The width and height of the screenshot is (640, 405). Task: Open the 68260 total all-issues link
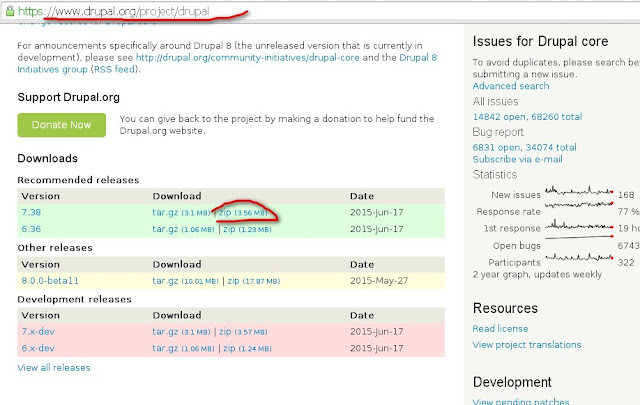(x=557, y=117)
